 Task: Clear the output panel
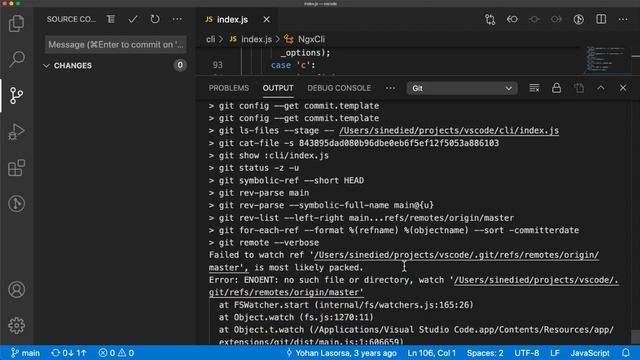[534, 88]
